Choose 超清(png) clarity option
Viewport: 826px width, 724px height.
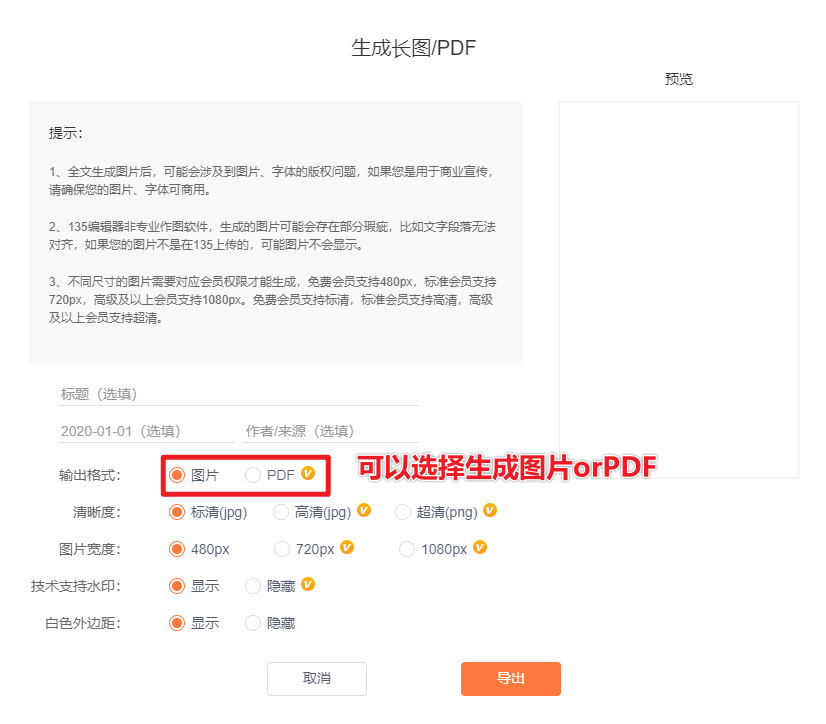403,512
